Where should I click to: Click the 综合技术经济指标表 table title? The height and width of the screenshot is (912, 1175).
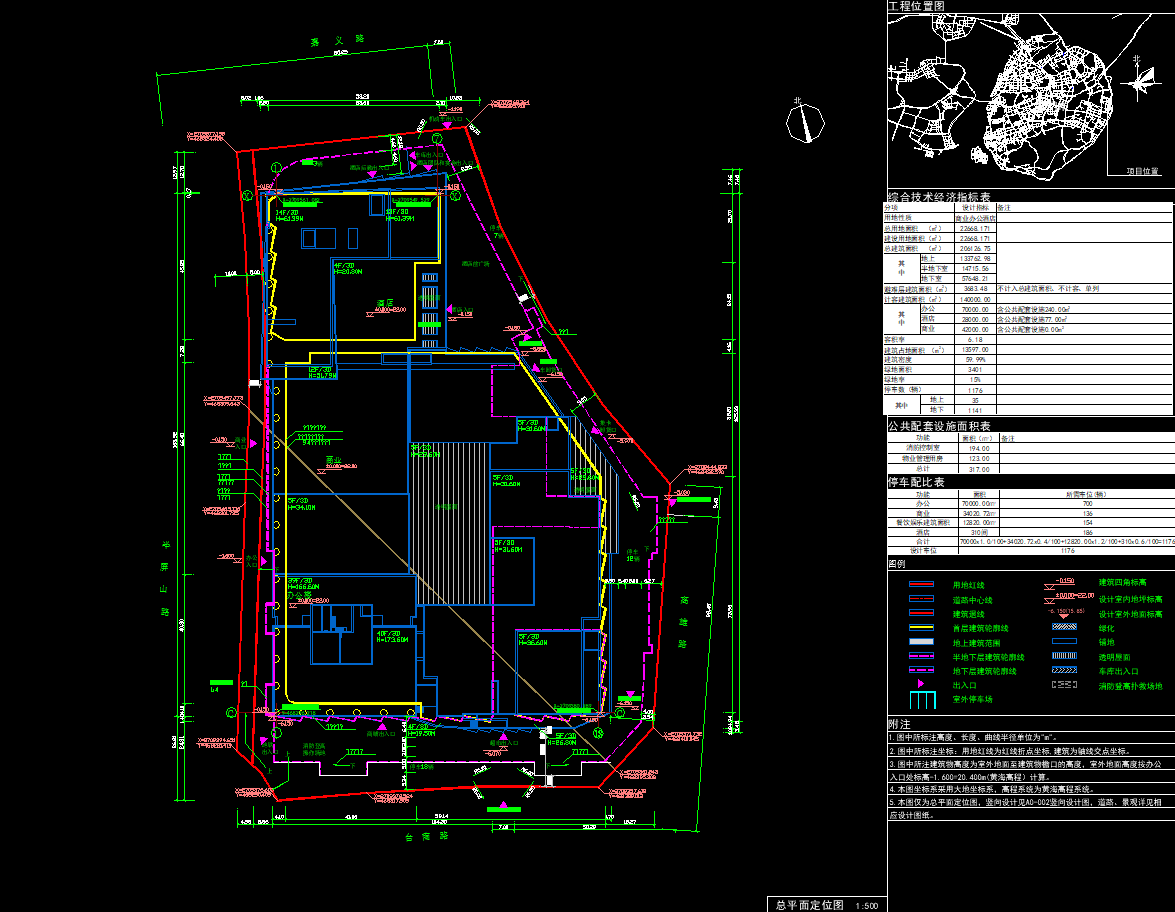[939, 198]
